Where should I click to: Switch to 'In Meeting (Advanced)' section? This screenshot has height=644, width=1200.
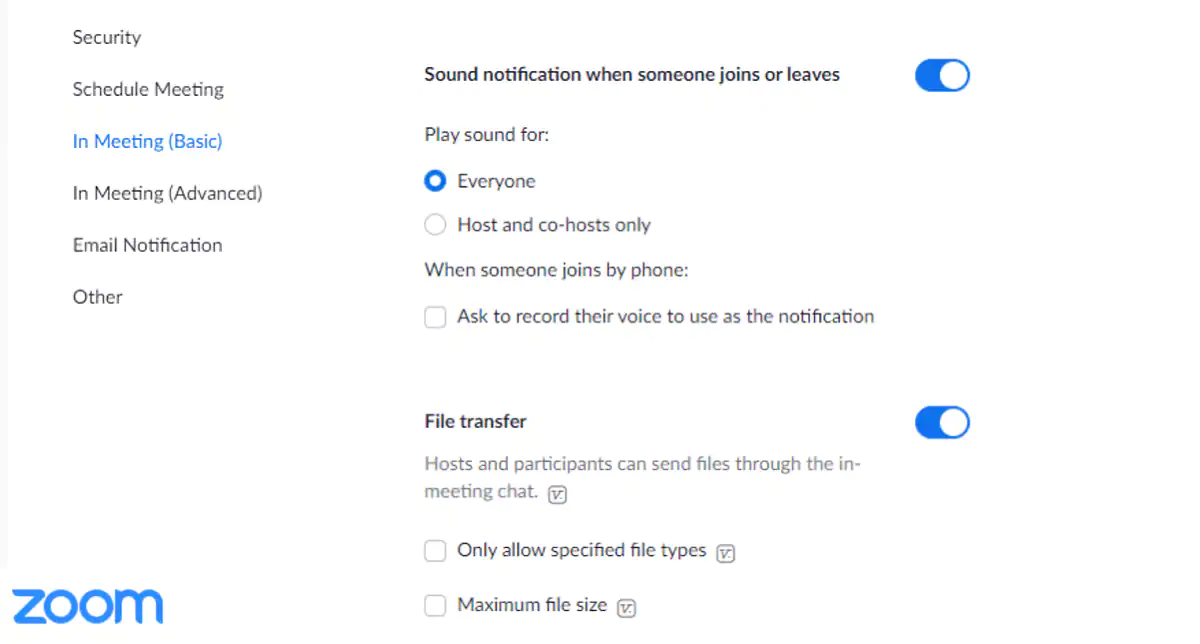(x=168, y=193)
